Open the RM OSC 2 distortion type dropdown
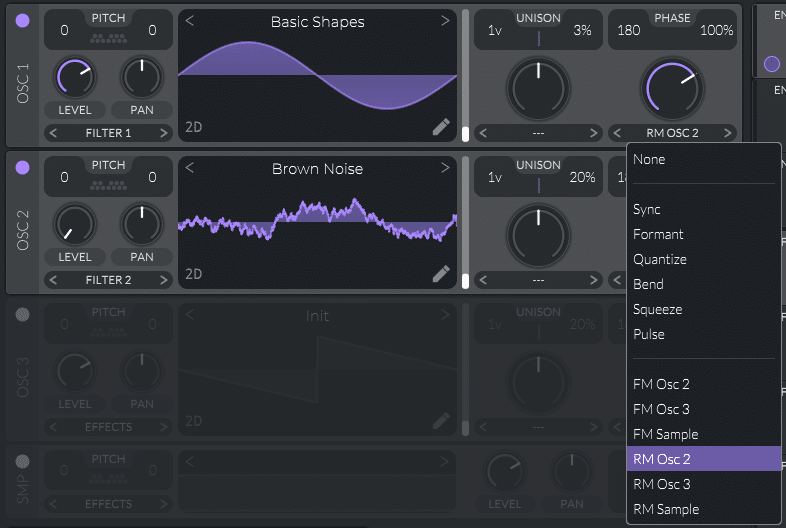Screen dimensions: 786x528 (x=672, y=133)
